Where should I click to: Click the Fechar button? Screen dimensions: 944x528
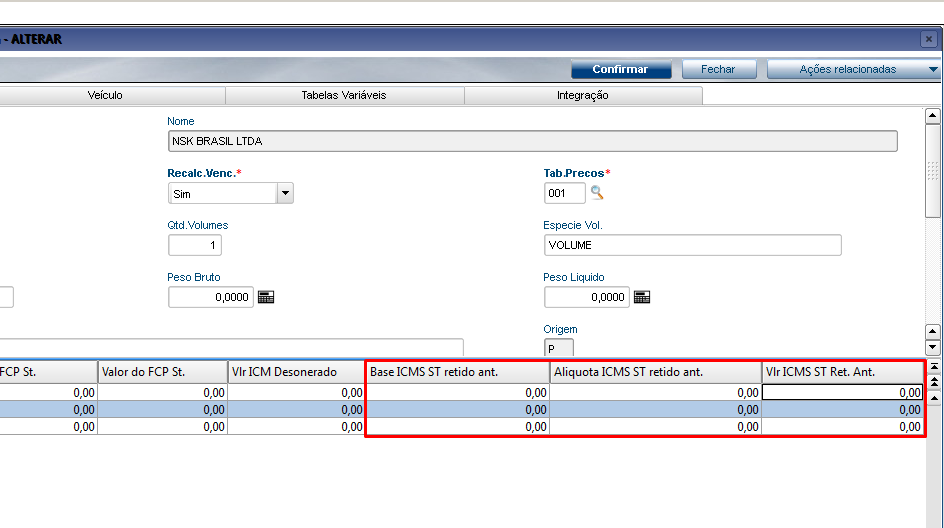click(x=719, y=69)
